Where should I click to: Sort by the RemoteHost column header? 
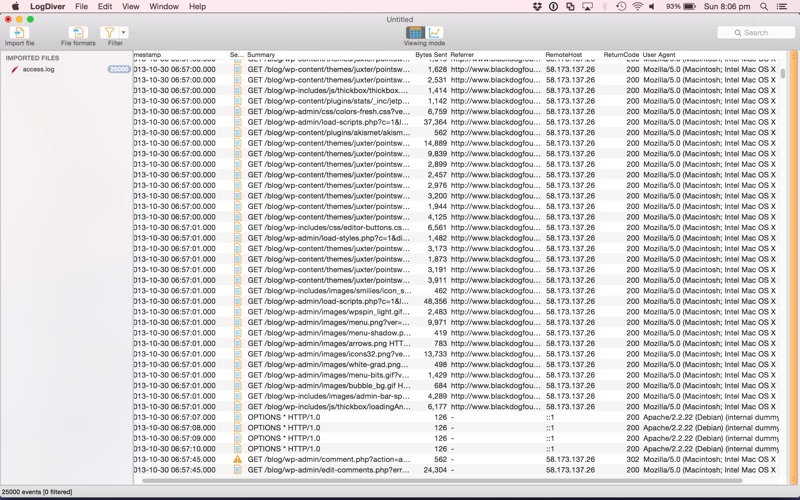pos(564,55)
